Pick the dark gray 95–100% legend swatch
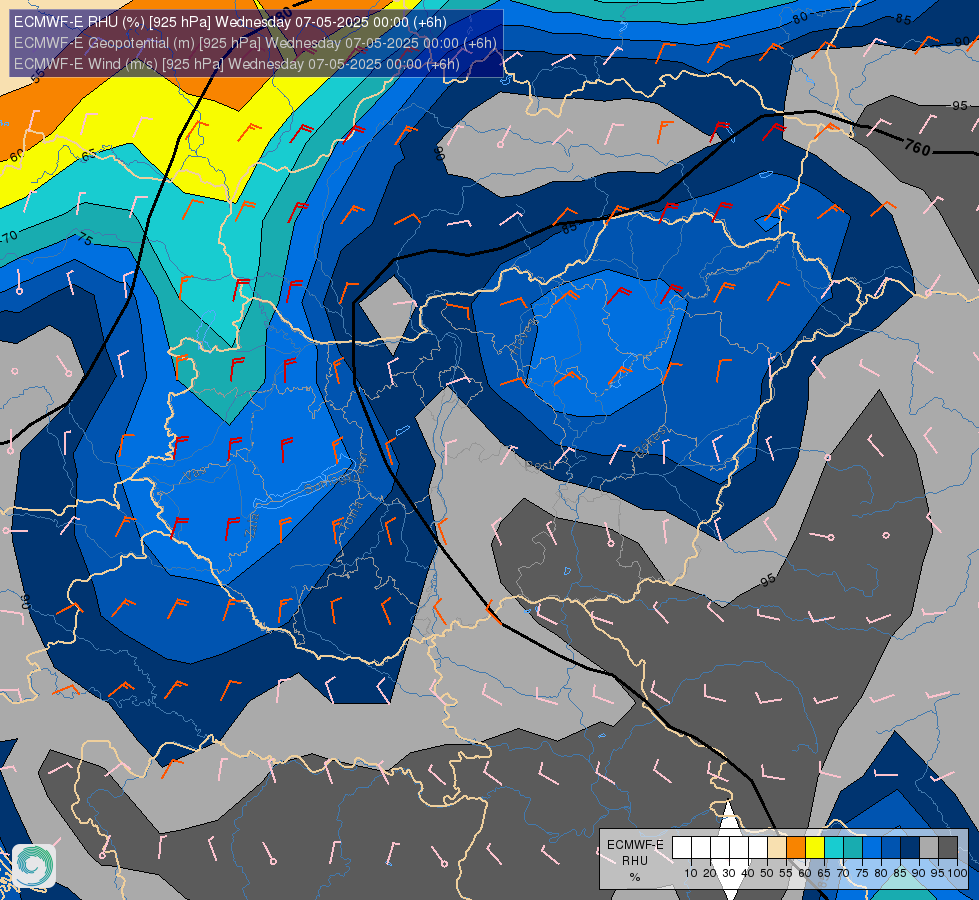 947,847
